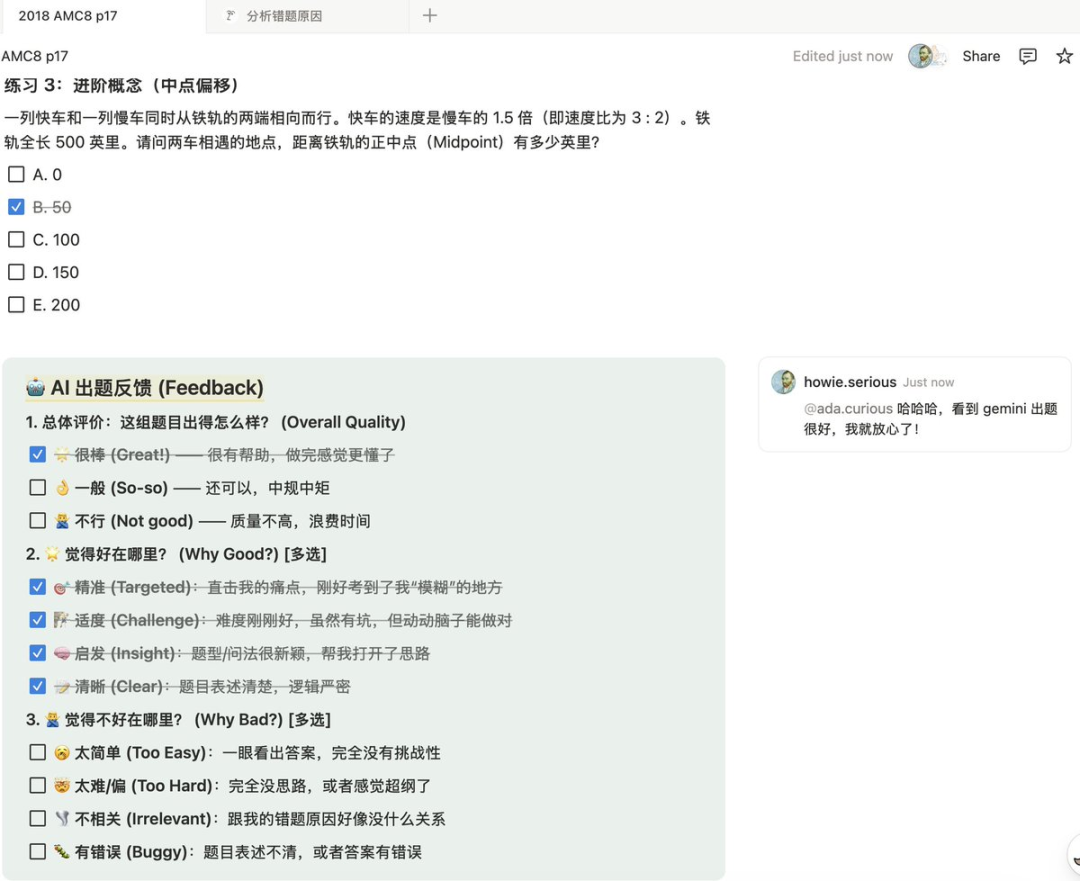Click the Share button

tap(981, 56)
